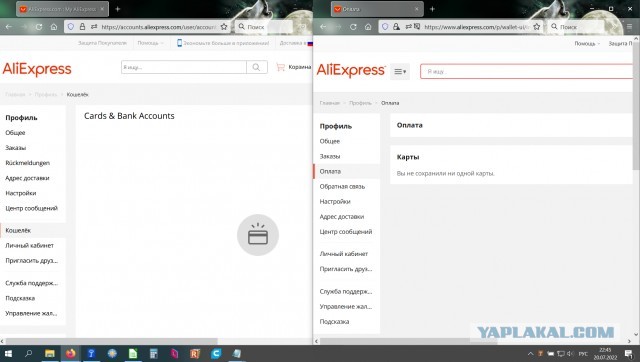Screen dimensions: 640x362
Task: Open a new tab in the left window
Action: (x=118, y=9)
